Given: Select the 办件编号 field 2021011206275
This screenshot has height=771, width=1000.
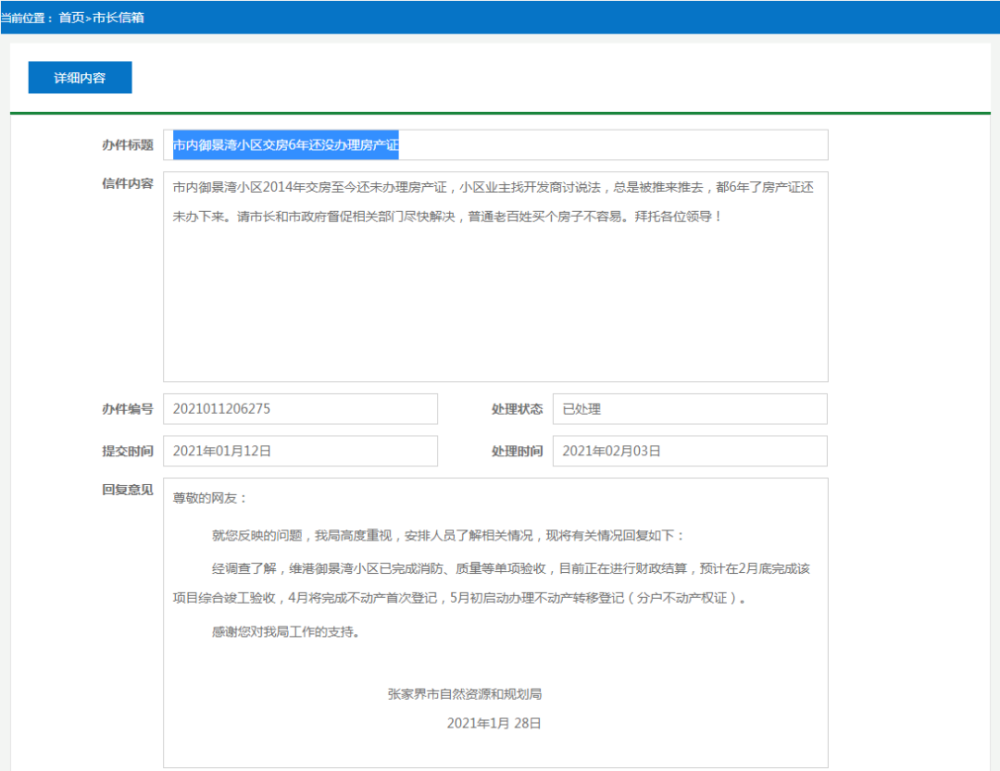Looking at the screenshot, I should pyautogui.click(x=300, y=409).
